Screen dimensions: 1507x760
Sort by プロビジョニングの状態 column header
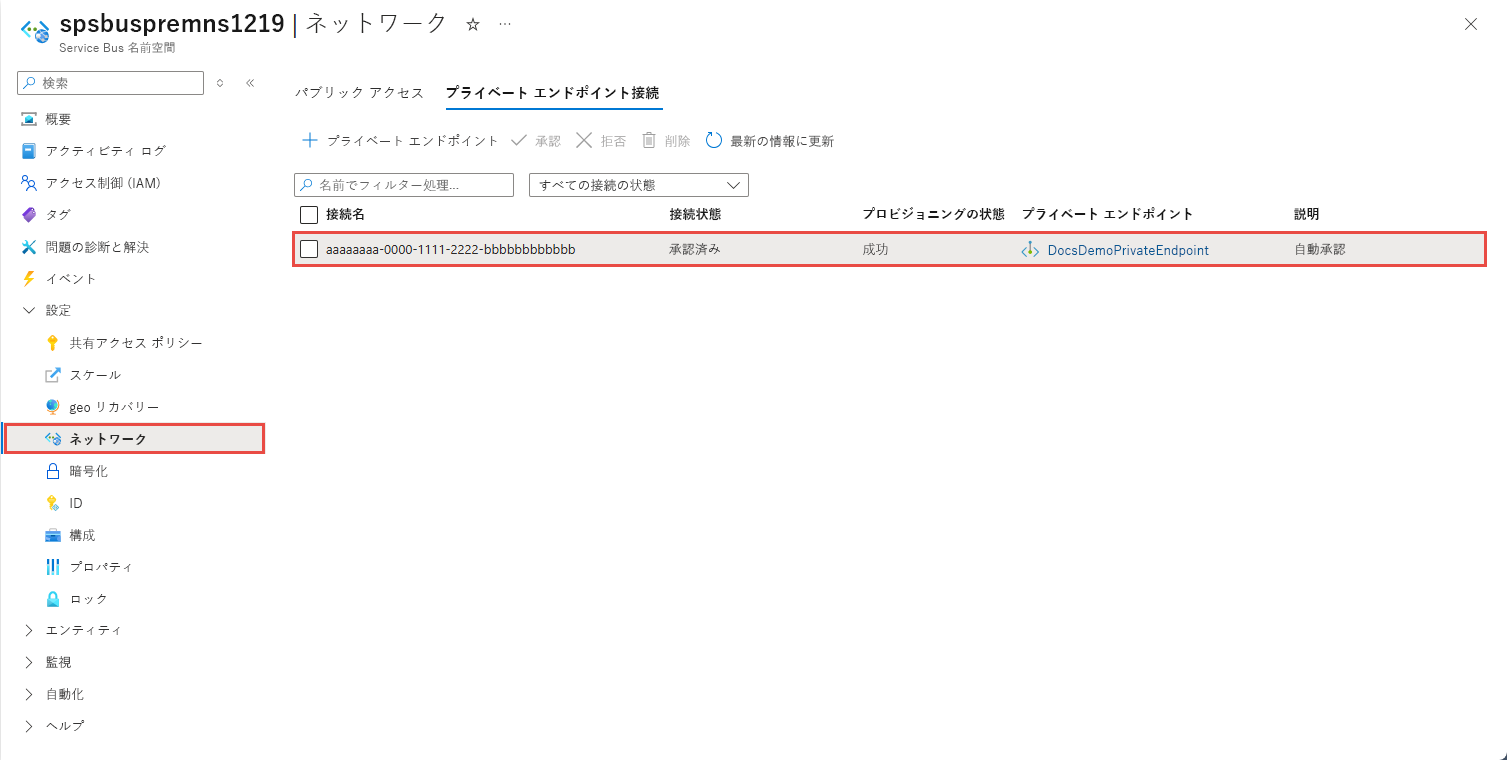tap(933, 215)
